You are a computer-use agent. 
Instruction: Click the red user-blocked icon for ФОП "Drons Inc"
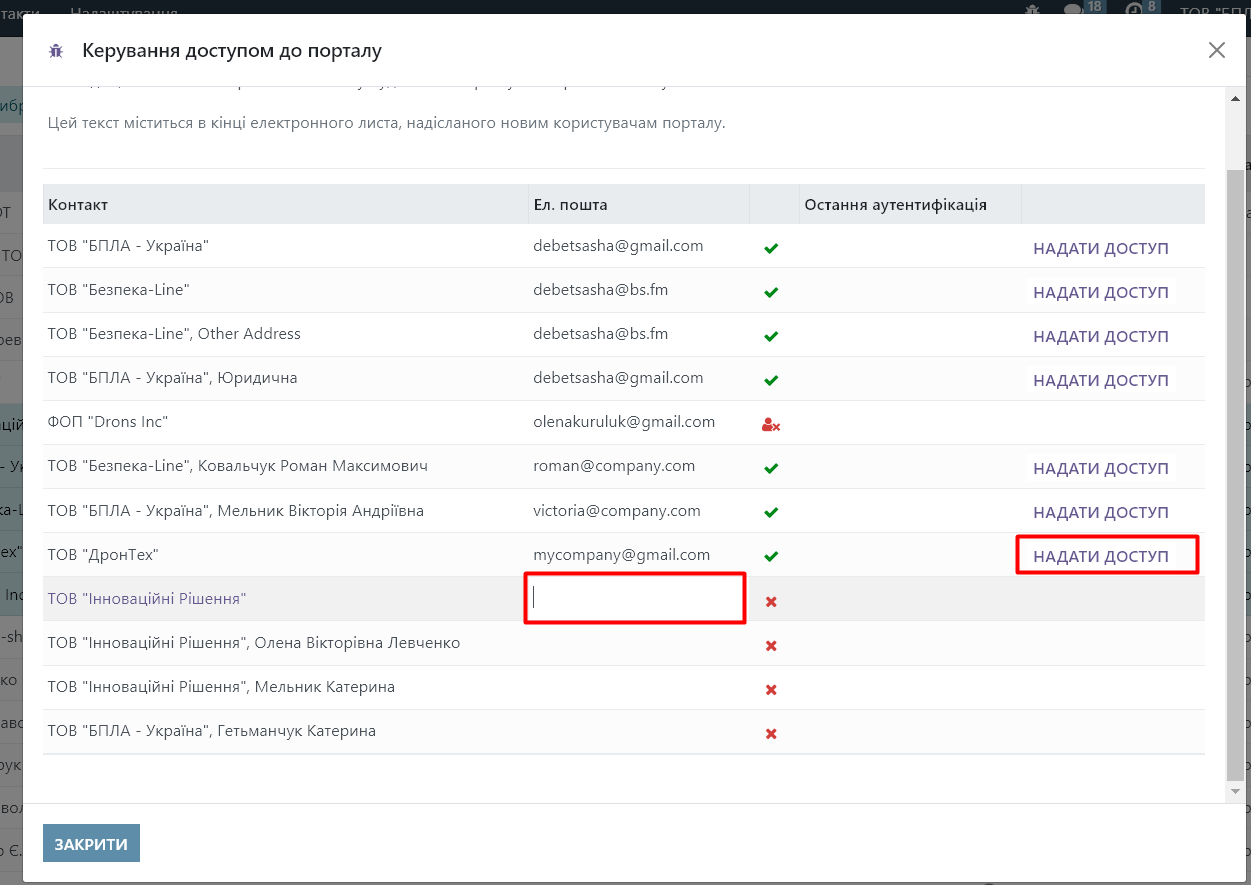click(771, 424)
